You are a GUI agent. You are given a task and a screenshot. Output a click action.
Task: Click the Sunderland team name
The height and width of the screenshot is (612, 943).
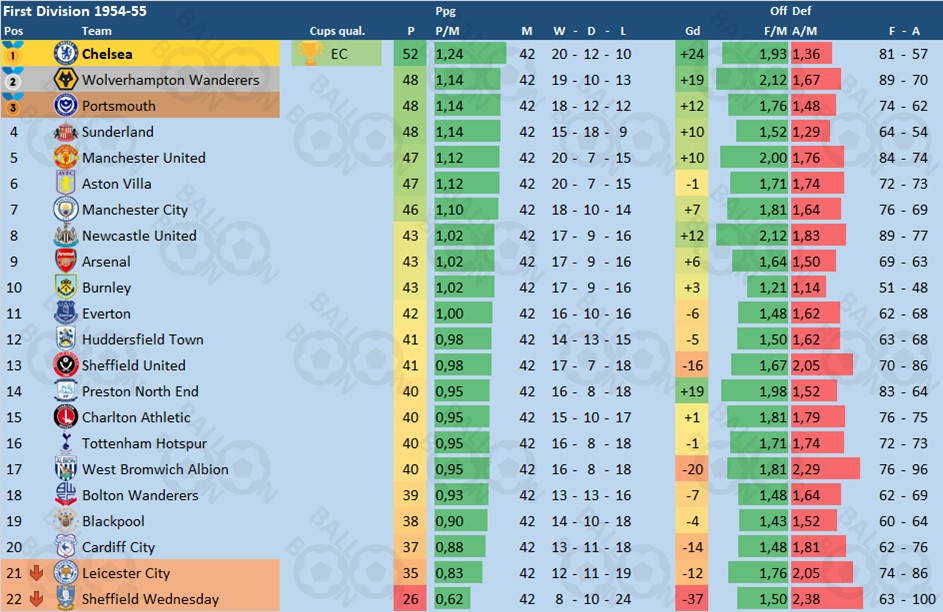click(118, 132)
